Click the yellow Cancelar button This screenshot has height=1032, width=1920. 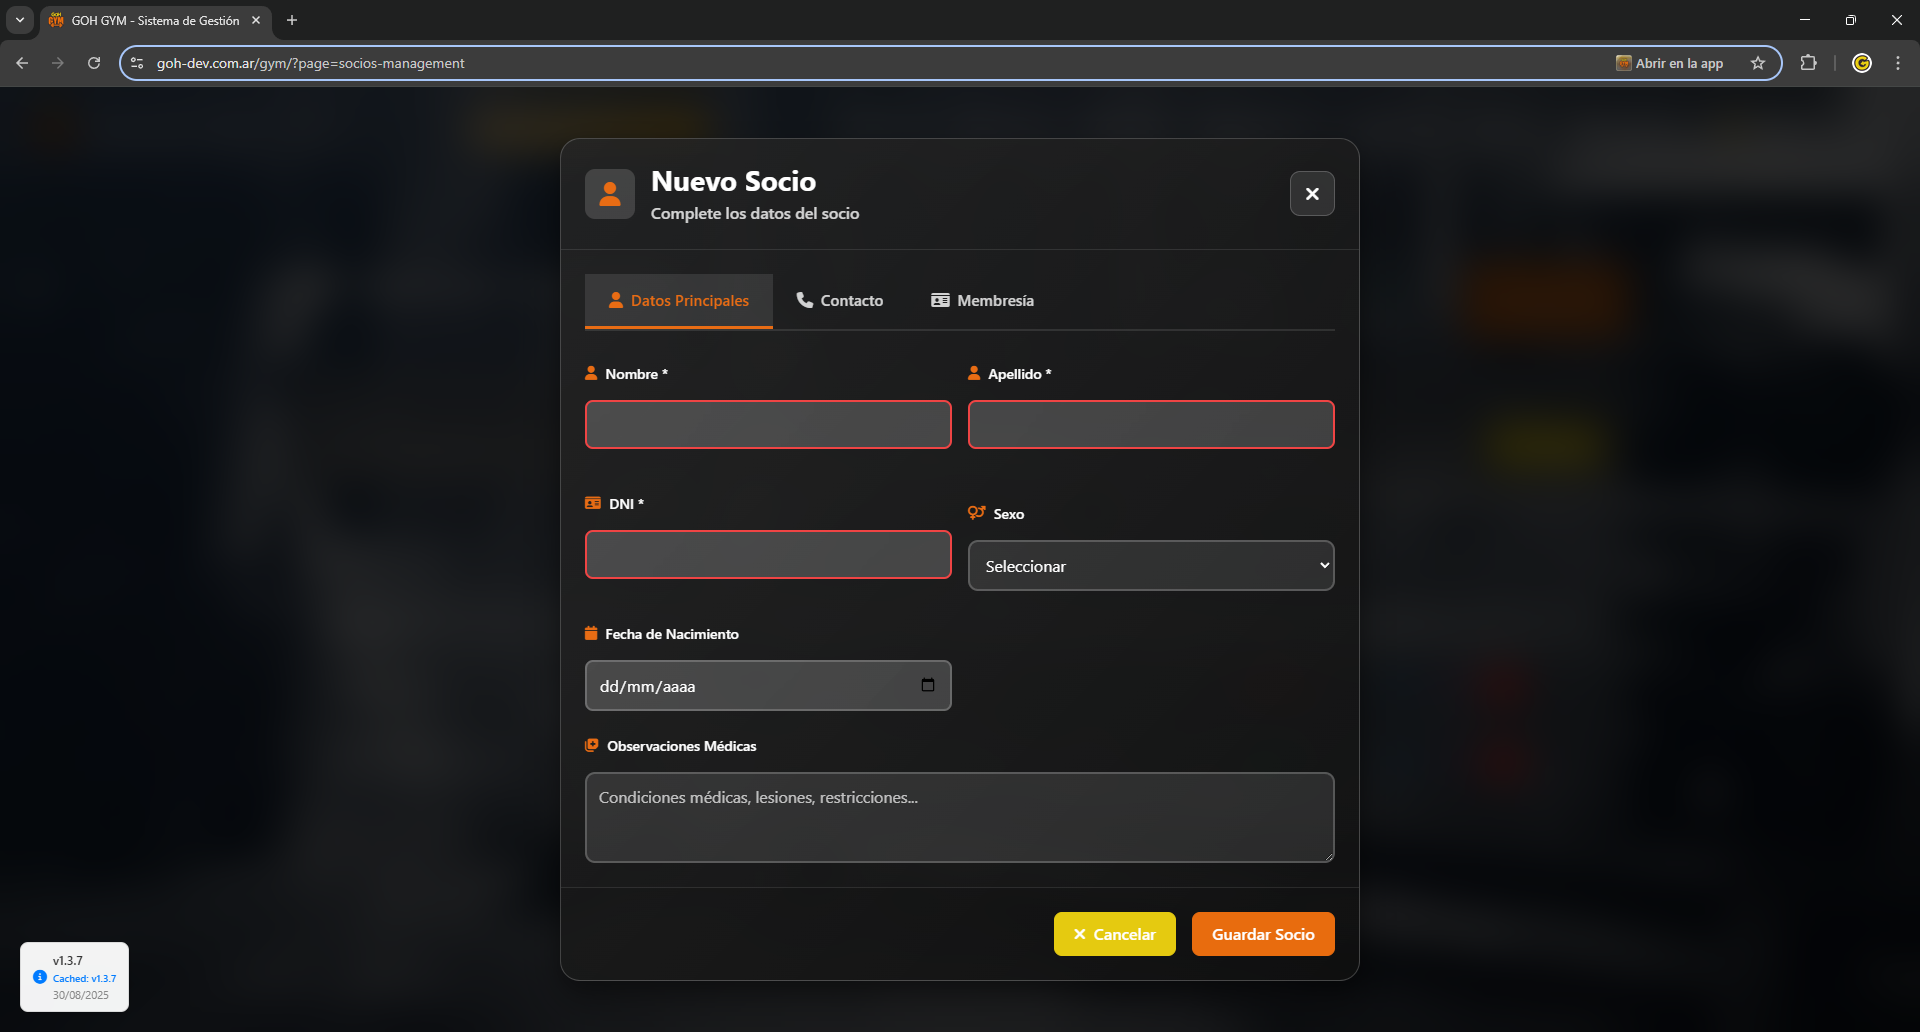[1114, 934]
